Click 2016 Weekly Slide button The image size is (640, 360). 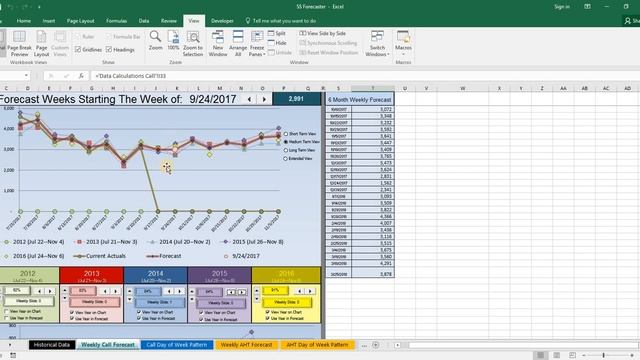(x=287, y=302)
